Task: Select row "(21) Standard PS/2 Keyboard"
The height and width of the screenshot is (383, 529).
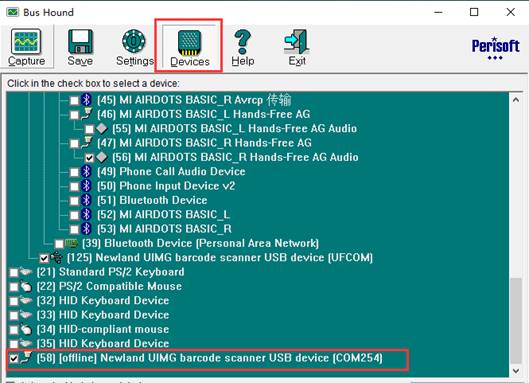Action: pos(110,272)
